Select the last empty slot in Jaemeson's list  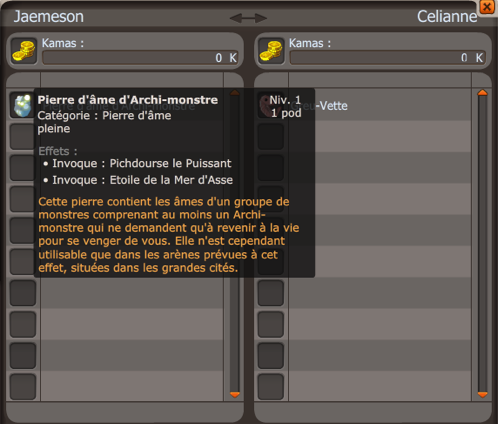pyautogui.click(x=23, y=387)
